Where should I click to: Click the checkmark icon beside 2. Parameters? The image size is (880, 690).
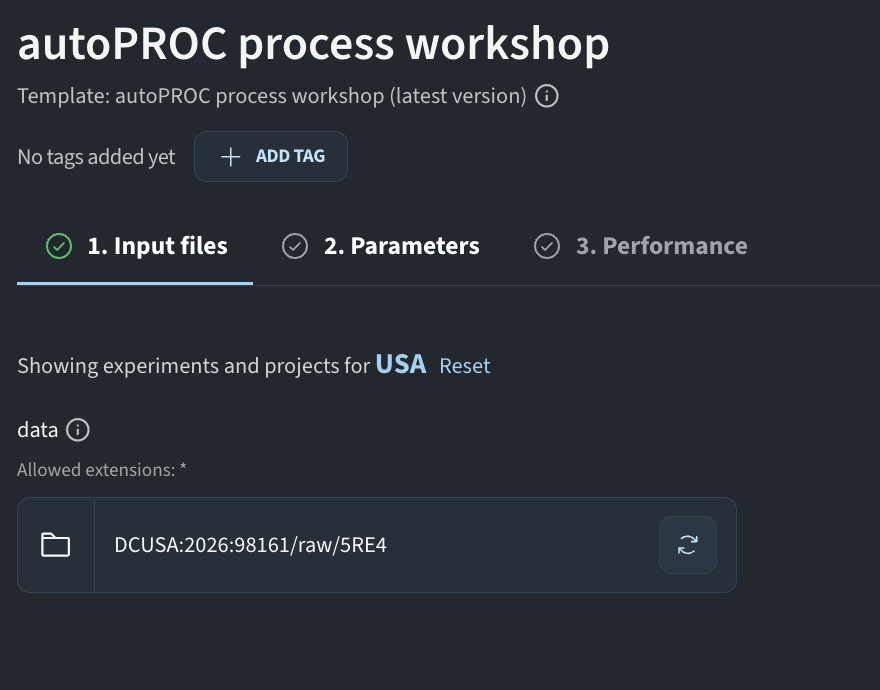pyautogui.click(x=295, y=246)
